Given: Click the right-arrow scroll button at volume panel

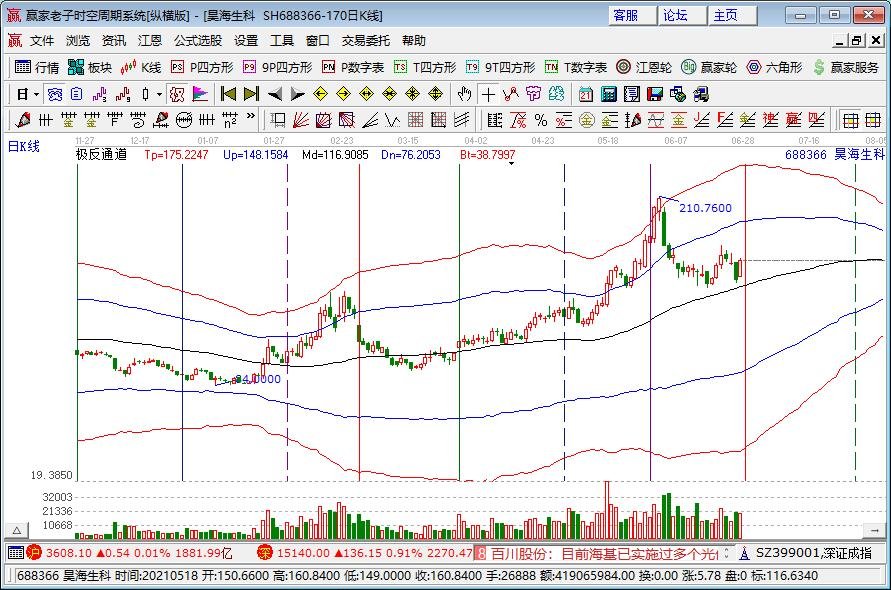Looking at the screenshot, I should tap(874, 530).
